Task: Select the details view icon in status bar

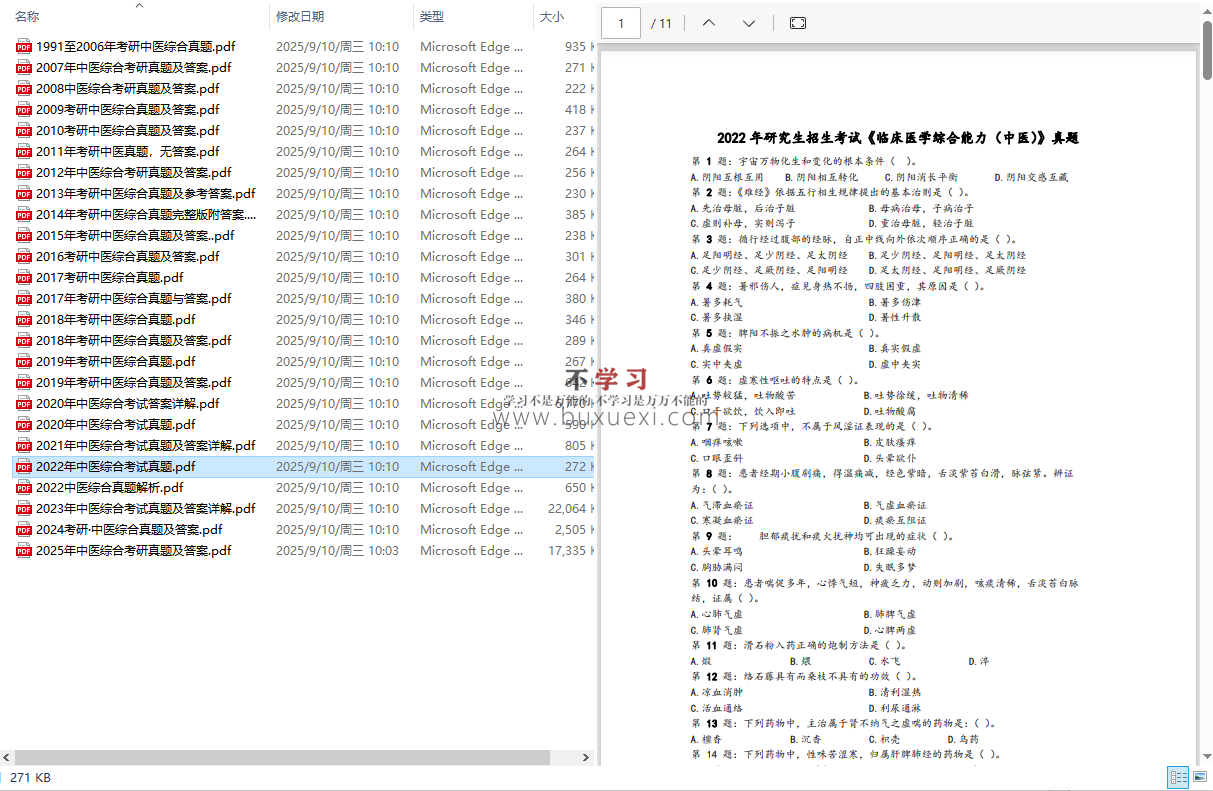Action: pyautogui.click(x=1177, y=778)
